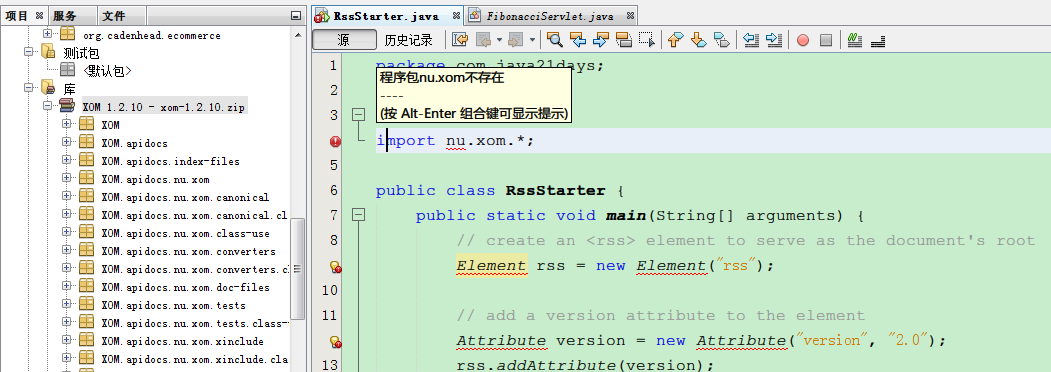This screenshot has height=372, width=1051.
Task: Click the navigate Back arrow icon
Action: [483, 40]
